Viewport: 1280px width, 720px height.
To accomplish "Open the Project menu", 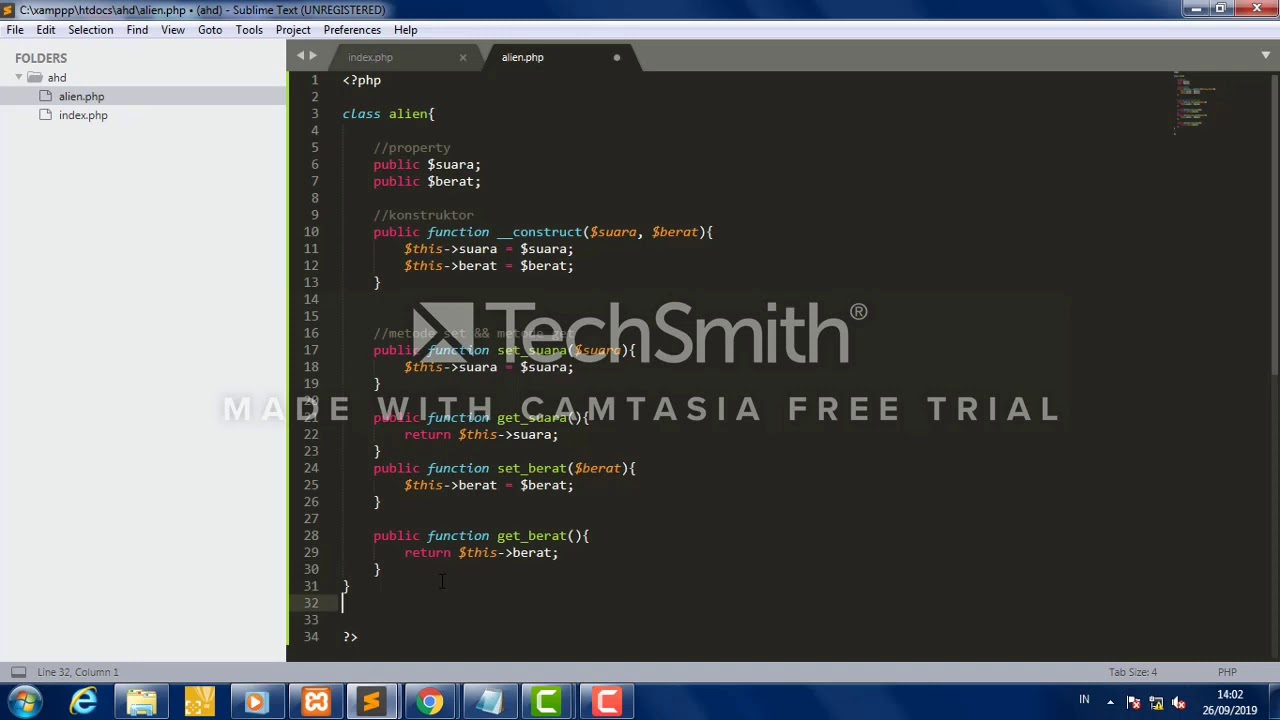I will click(293, 30).
